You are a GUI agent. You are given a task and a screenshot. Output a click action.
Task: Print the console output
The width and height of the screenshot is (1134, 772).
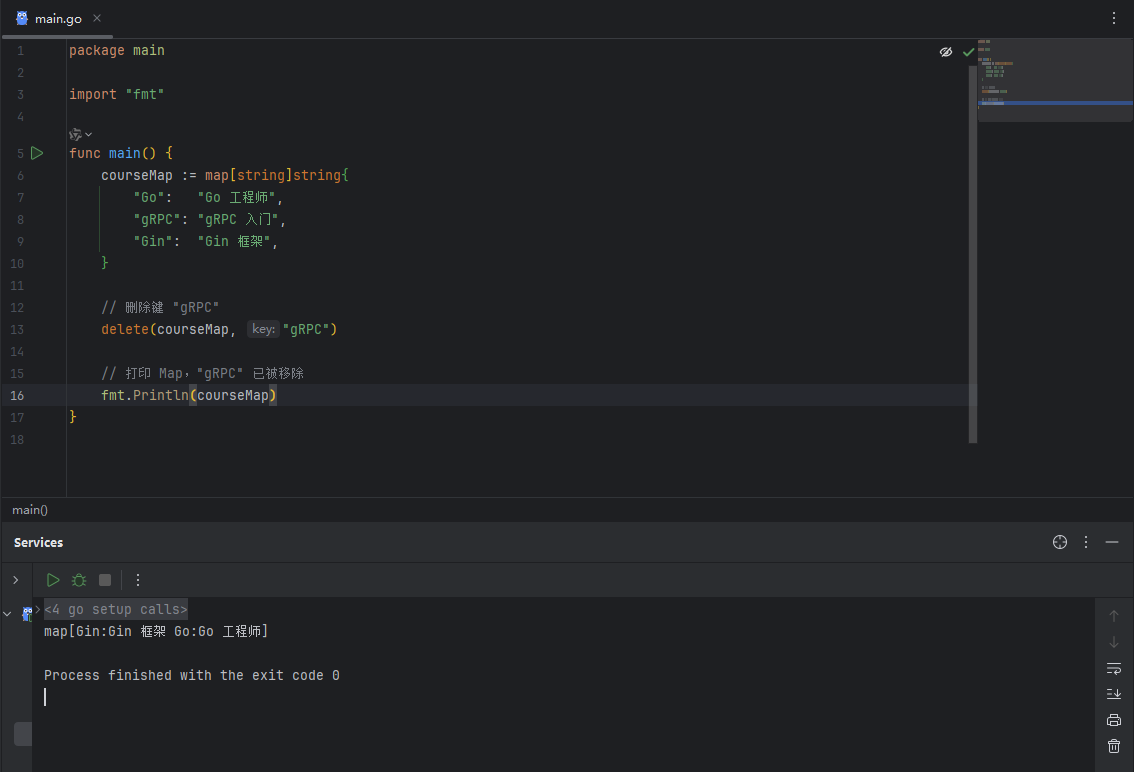(1114, 720)
